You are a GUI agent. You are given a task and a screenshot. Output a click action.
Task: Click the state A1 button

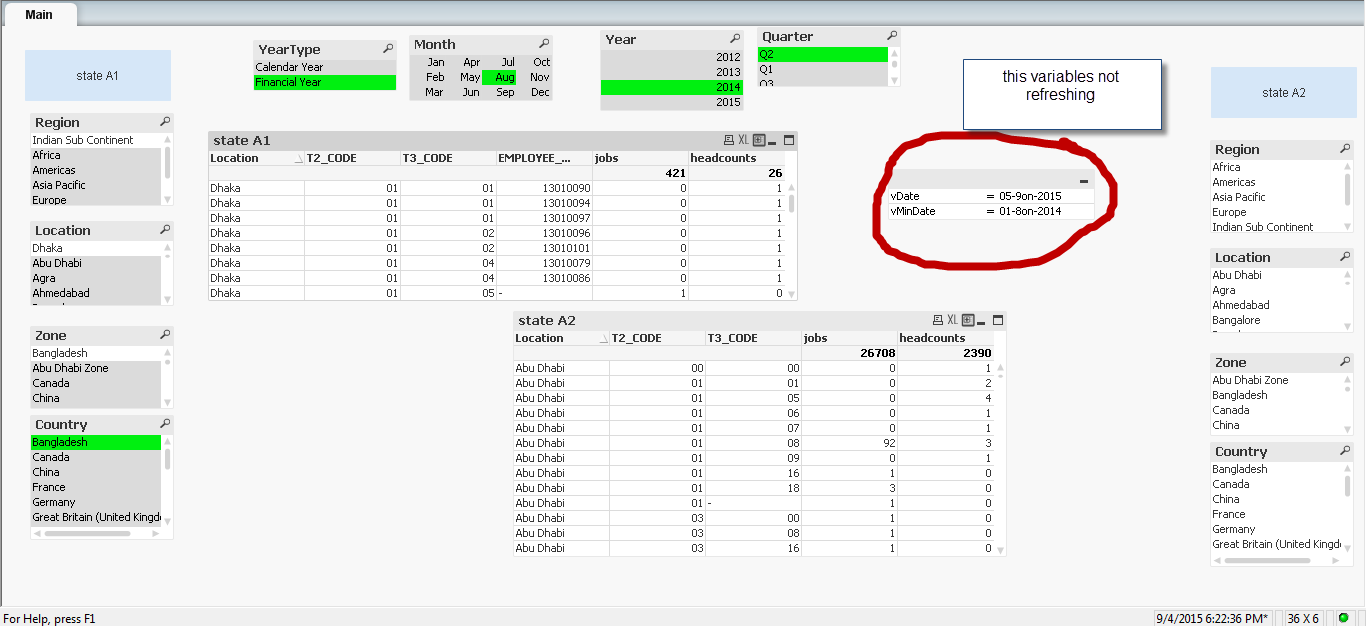[x=98, y=75]
